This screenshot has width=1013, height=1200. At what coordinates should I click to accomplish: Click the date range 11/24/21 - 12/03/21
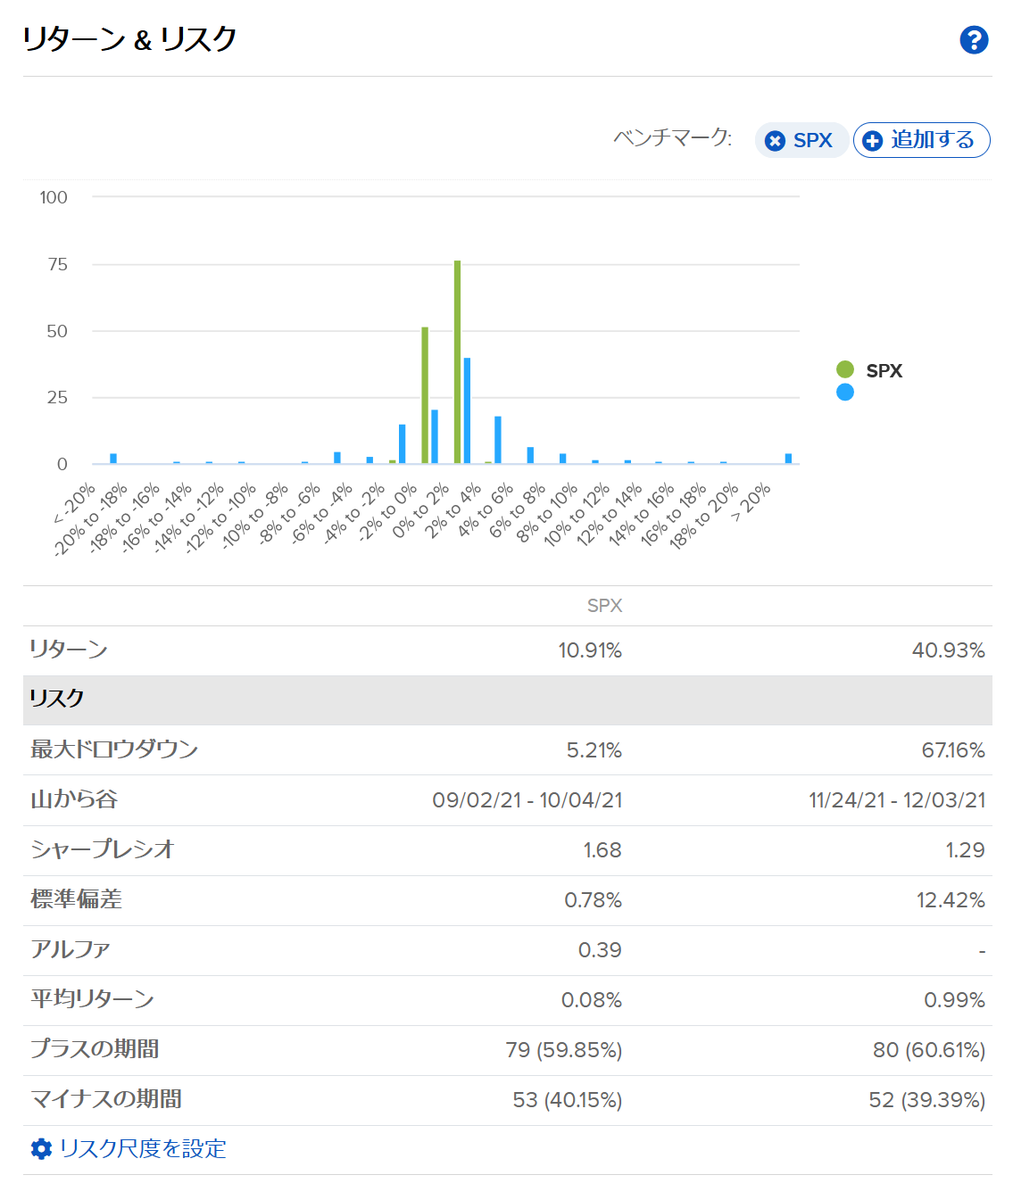pyautogui.click(x=897, y=800)
